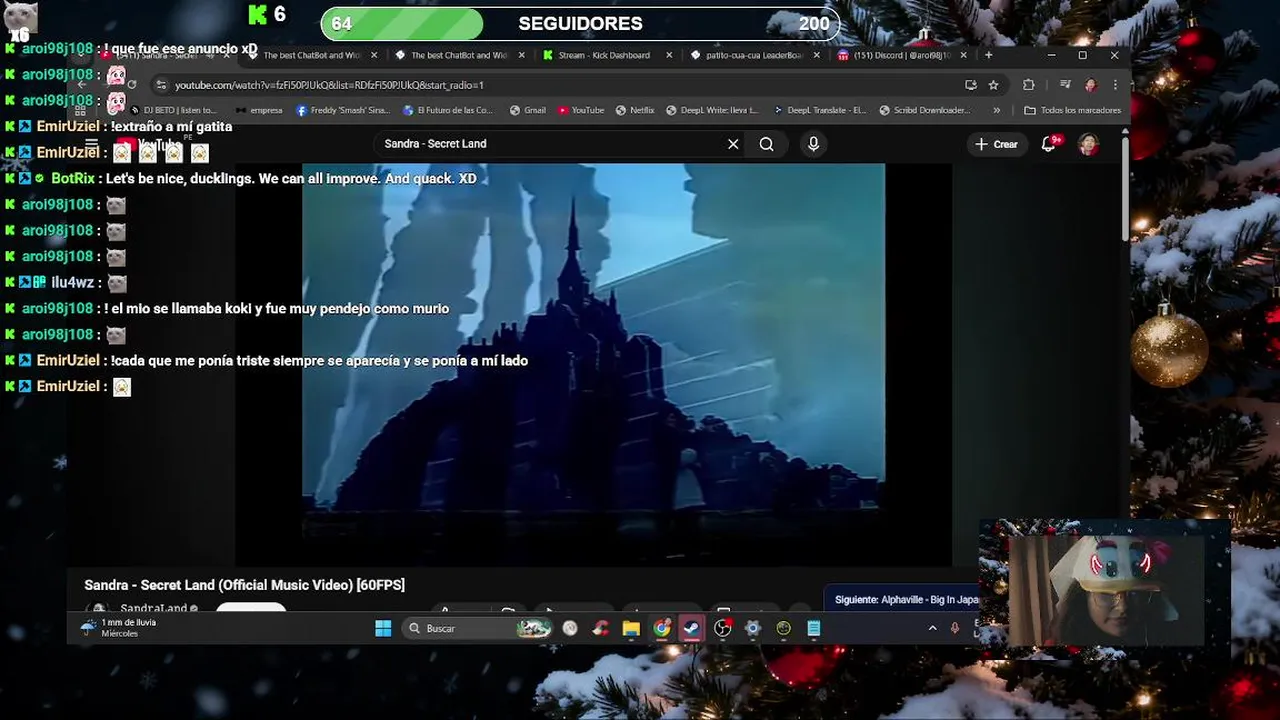This screenshot has height=720, width=1280.
Task: Start voice search with the microphone
Action: click(813, 144)
